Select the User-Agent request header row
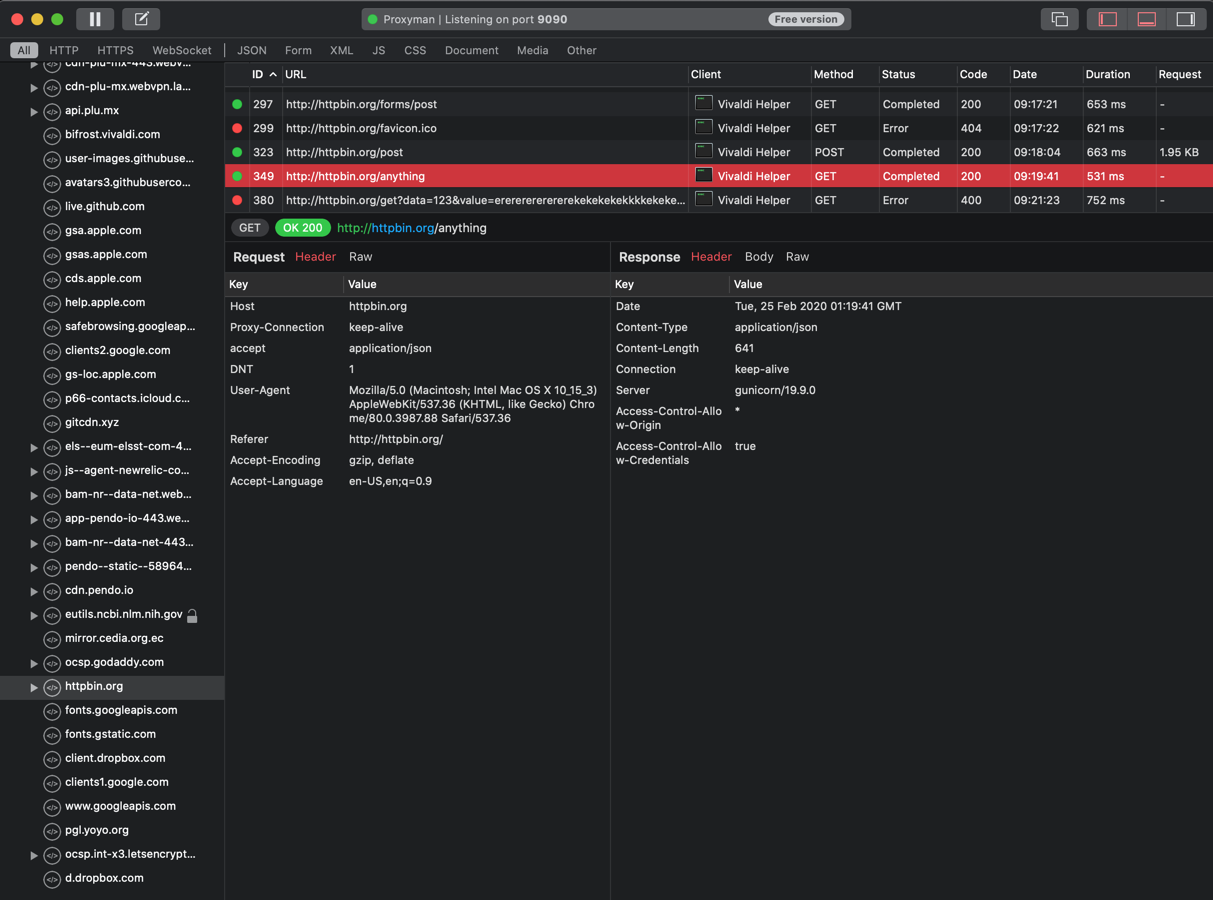This screenshot has width=1213, height=900. pyautogui.click(x=417, y=404)
